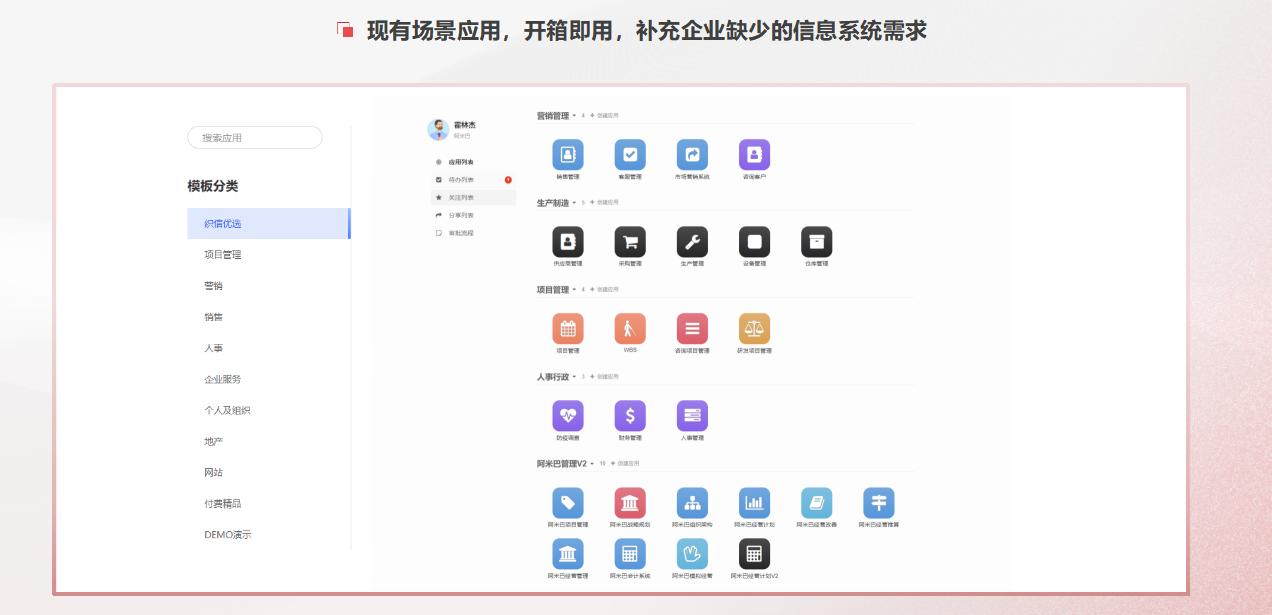Select the 生产管理 wrench icon

(692, 243)
